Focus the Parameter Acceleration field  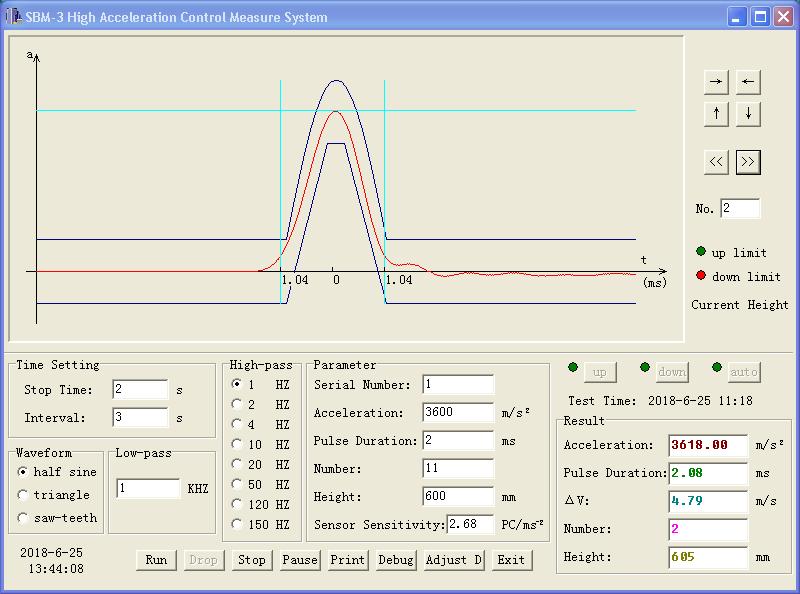(x=458, y=412)
